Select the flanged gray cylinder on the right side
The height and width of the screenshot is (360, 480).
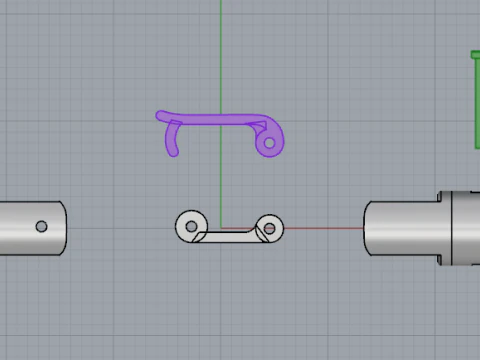[x=422, y=229]
